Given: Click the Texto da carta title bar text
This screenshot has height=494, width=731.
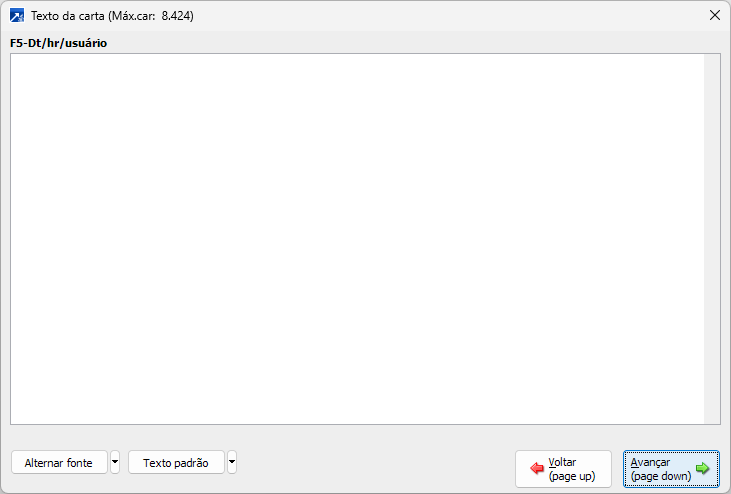Looking at the screenshot, I should pyautogui.click(x=112, y=16).
